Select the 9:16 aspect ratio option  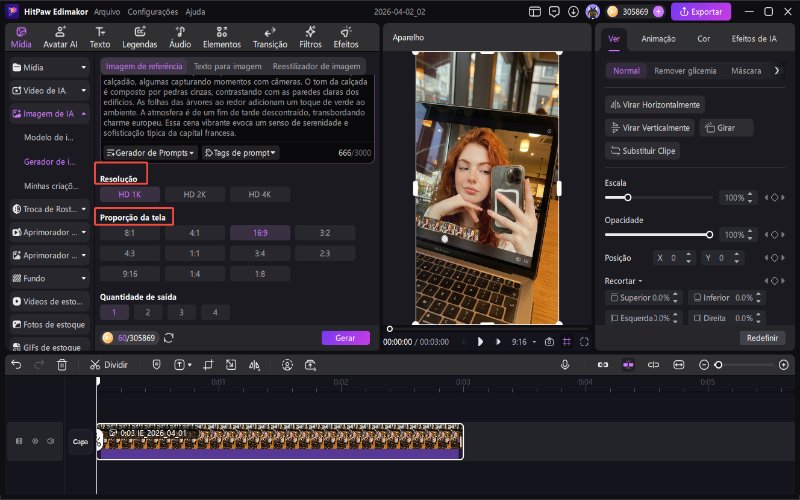[129, 272]
